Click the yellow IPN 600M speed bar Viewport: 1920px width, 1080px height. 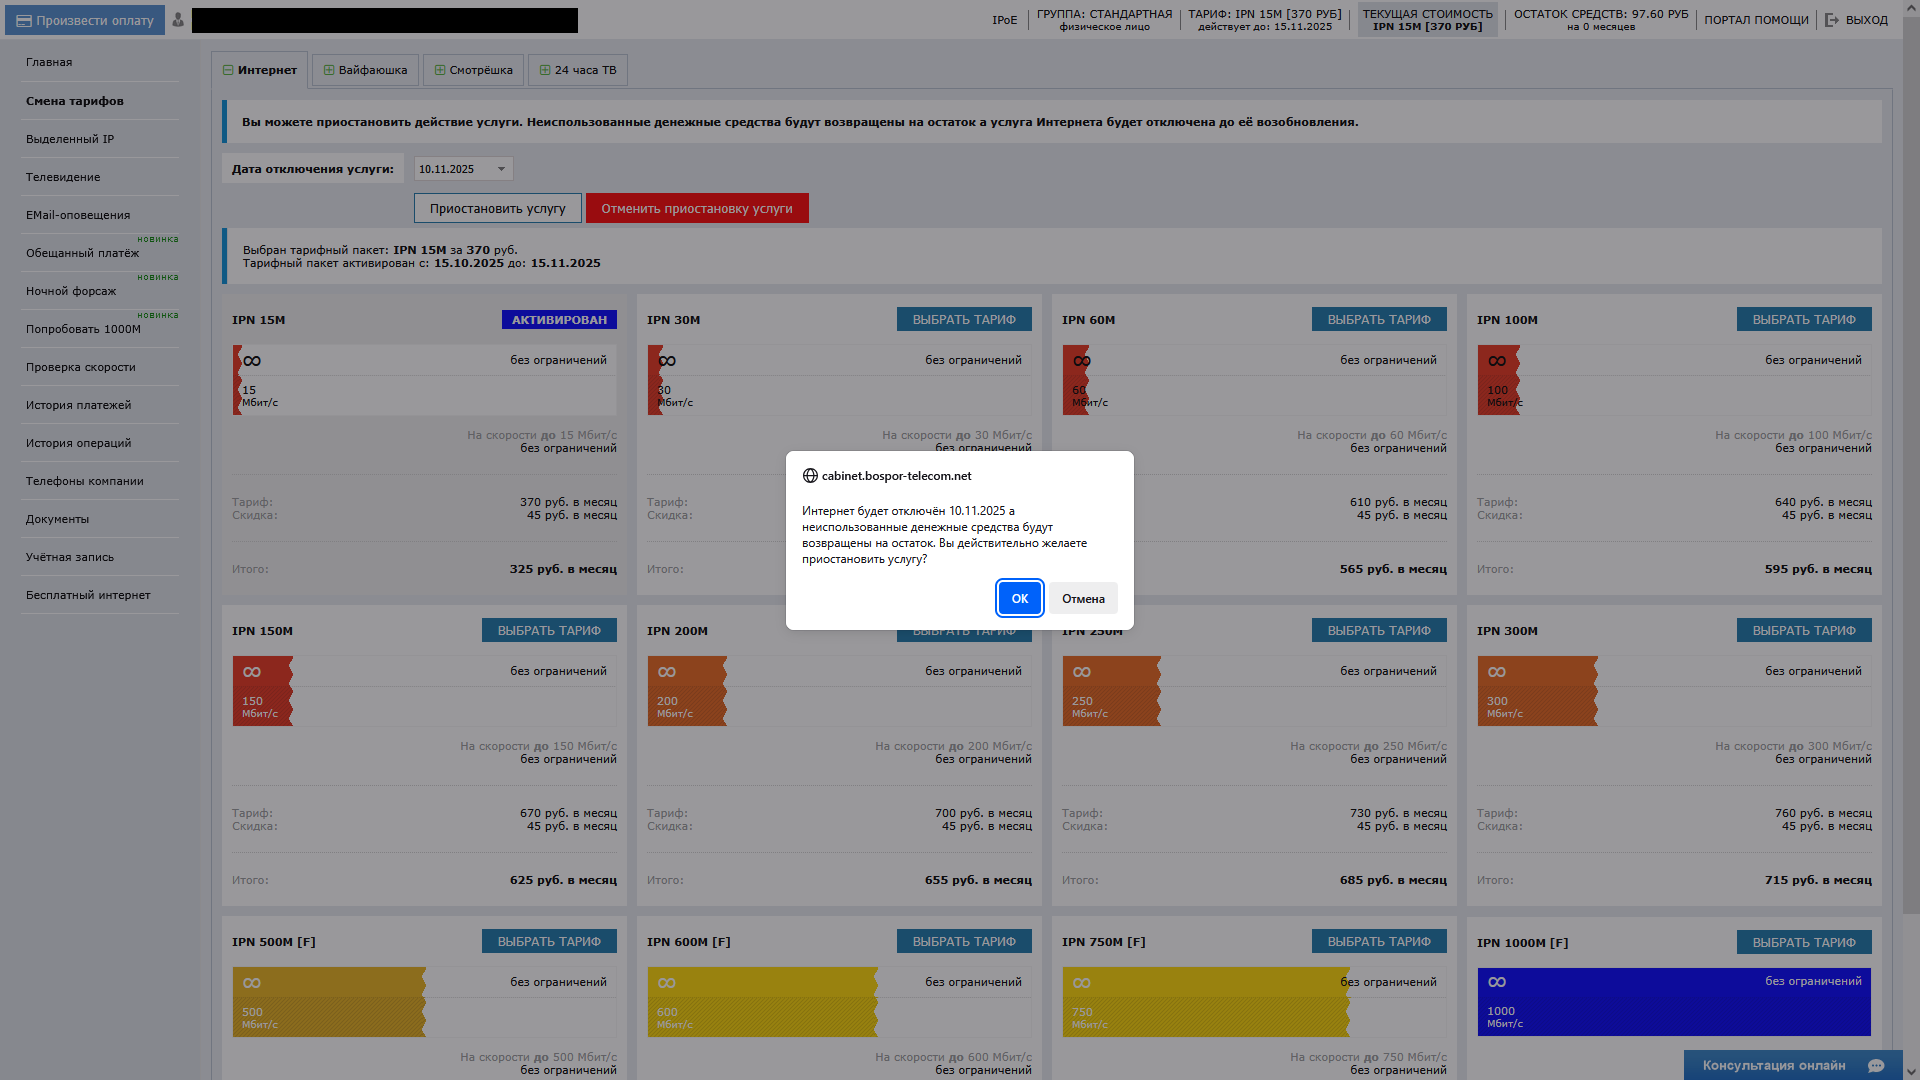tap(762, 1001)
